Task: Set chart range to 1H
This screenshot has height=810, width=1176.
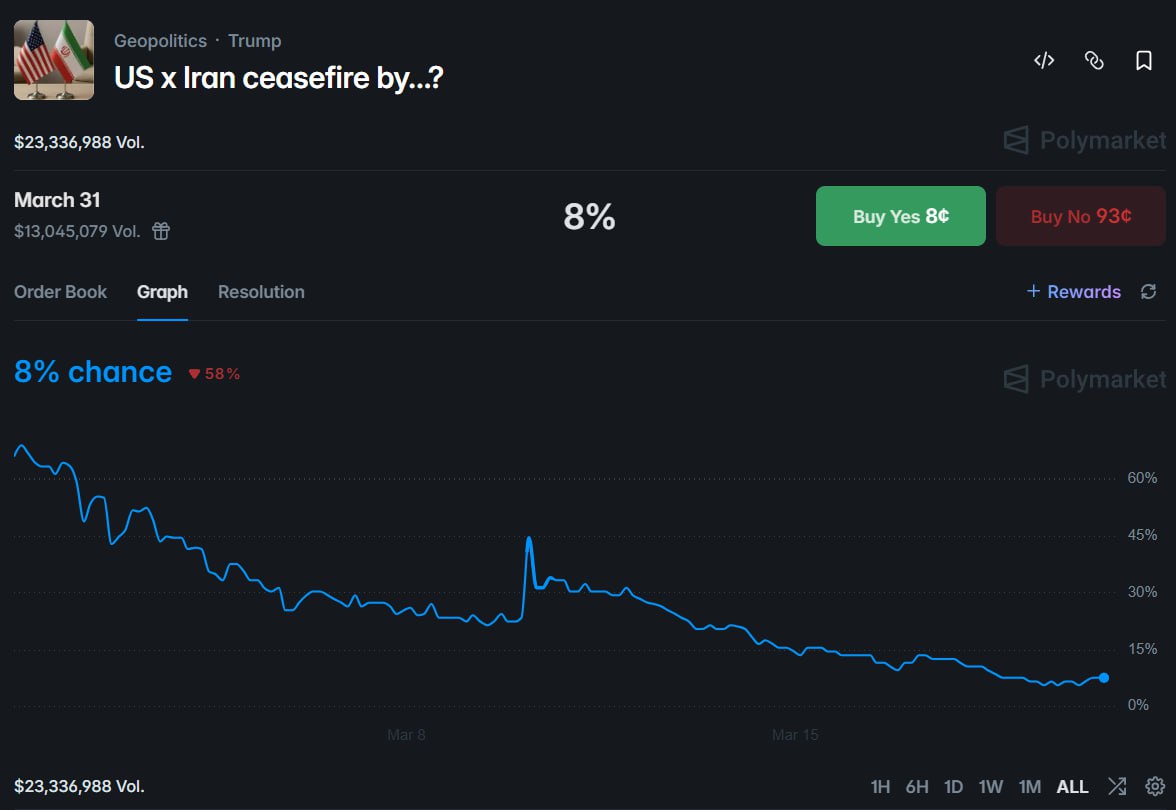Action: click(880, 786)
